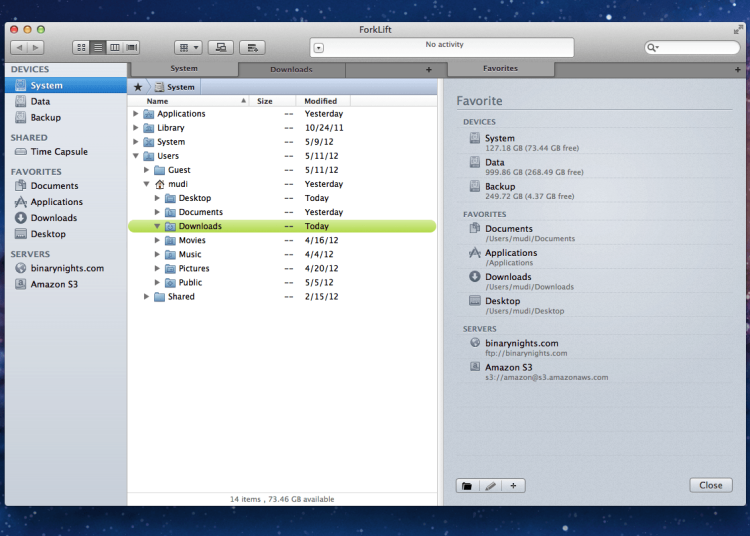Open the pane layout dropdown in toolbar
Viewport: 750px width, 536px height.
click(188, 47)
